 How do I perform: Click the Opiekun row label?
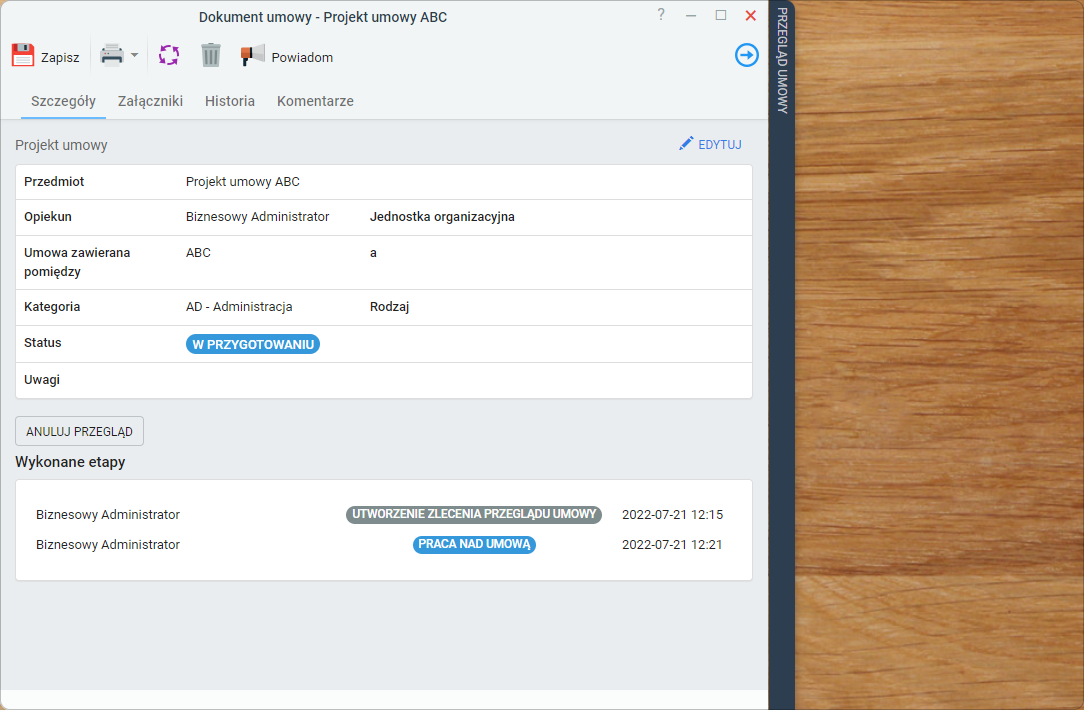48,216
